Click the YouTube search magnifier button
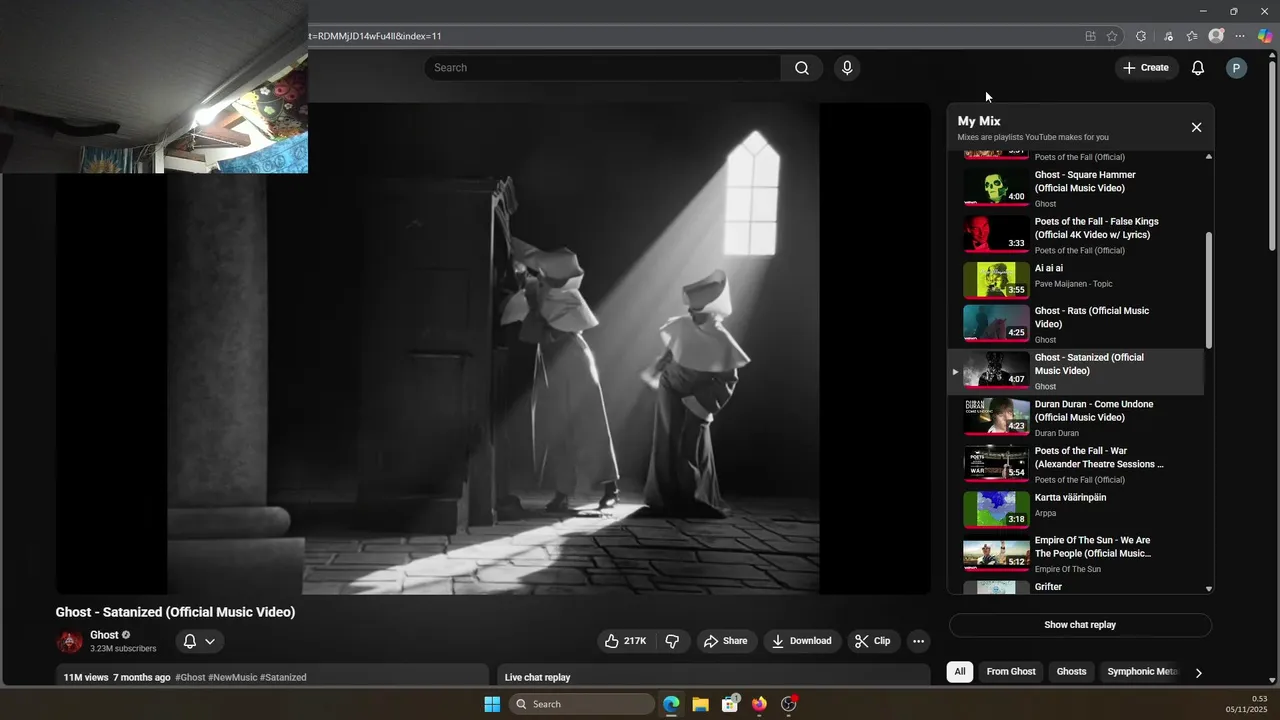 tap(802, 68)
